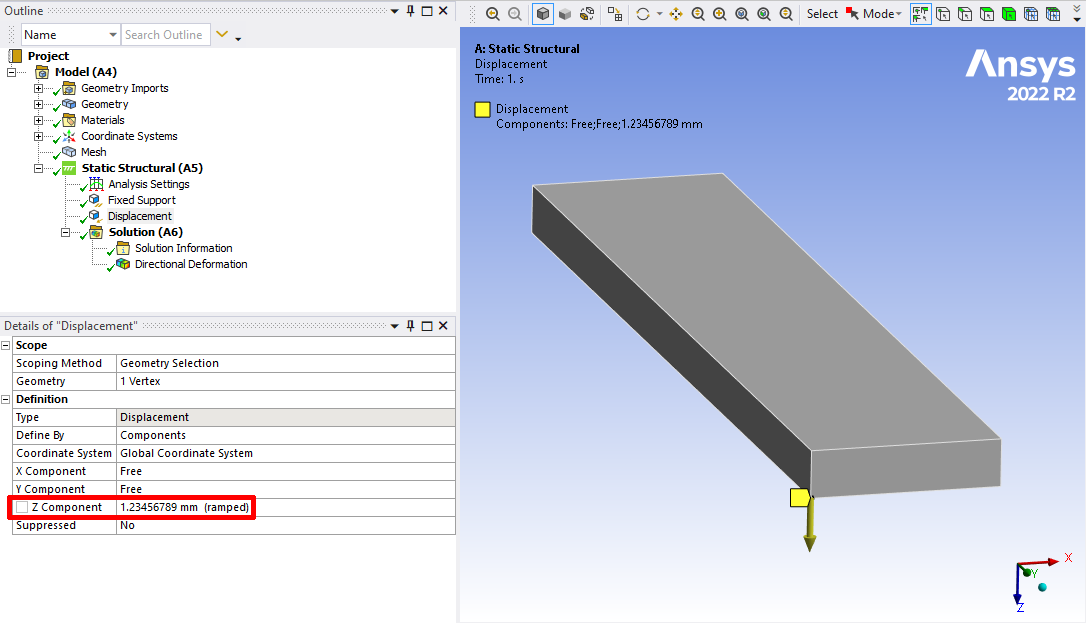This screenshot has width=1086, height=623.
Task: Enable shaded exterior and edges display
Action: pyautogui.click(x=543, y=14)
